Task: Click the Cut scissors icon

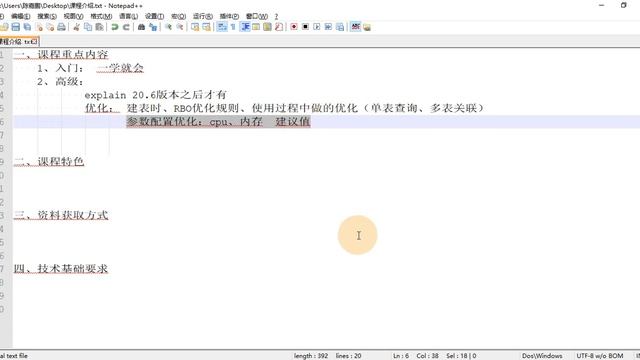Action: [x=76, y=27]
